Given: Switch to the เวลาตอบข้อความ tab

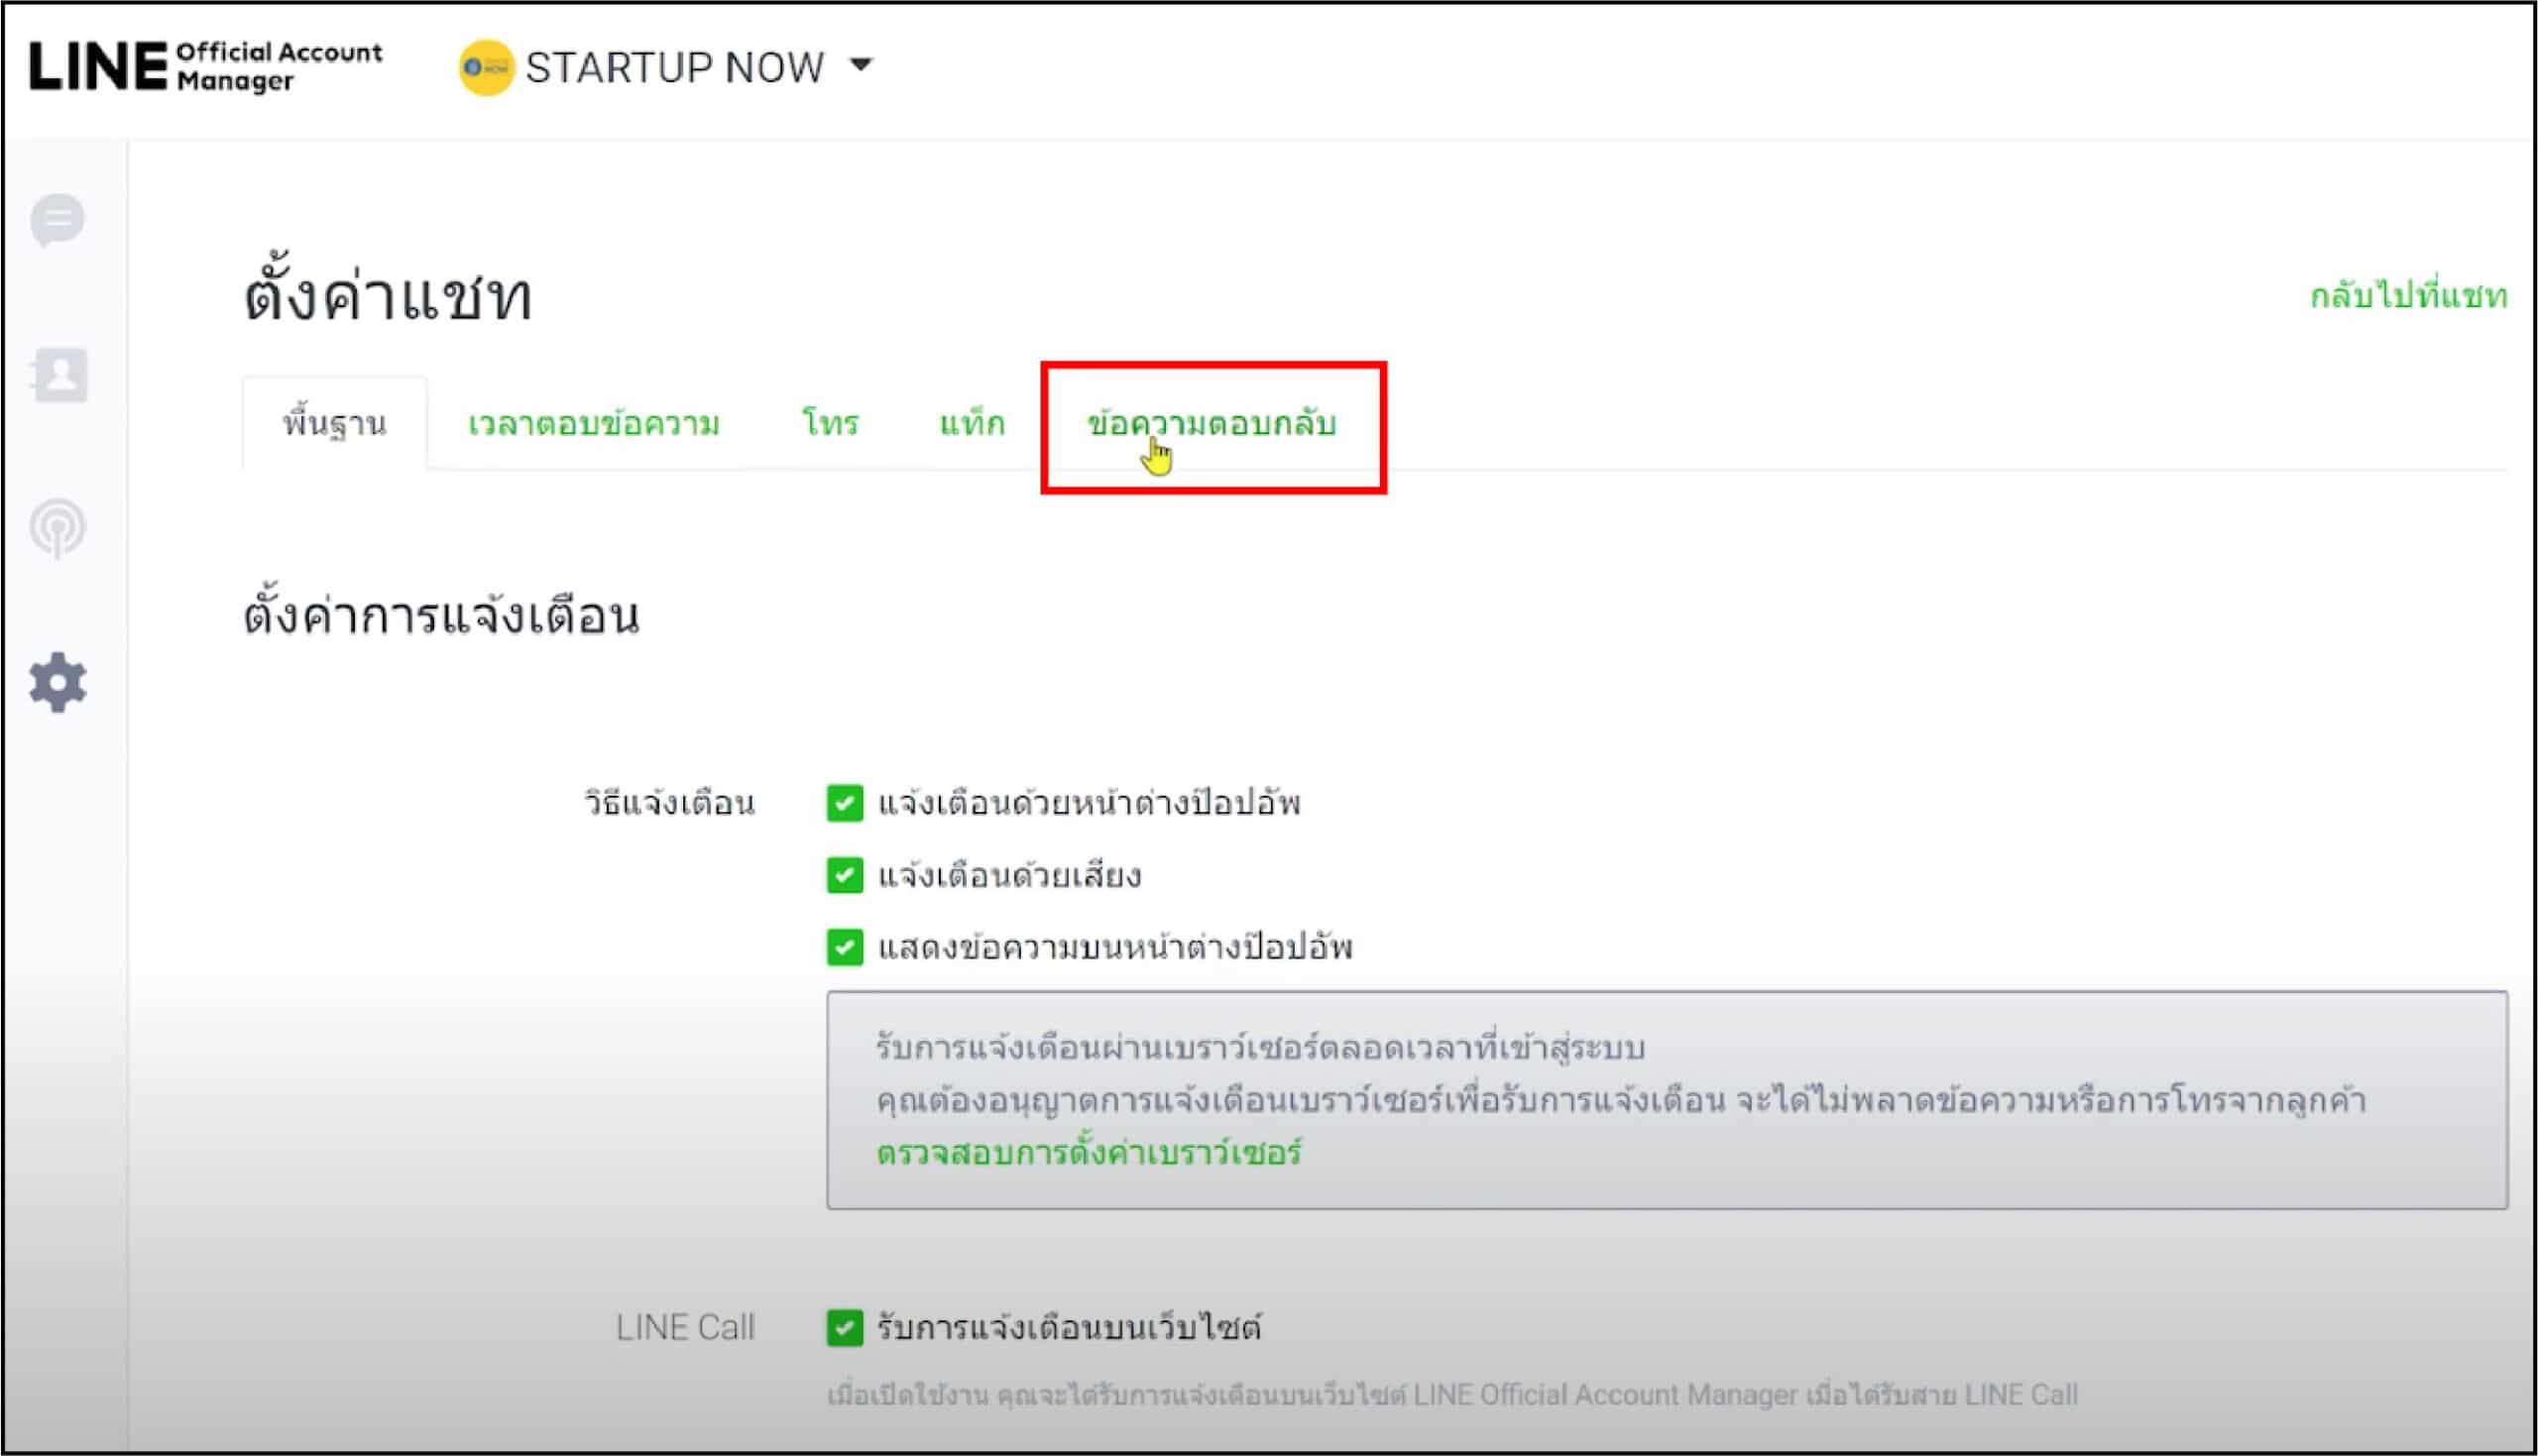Looking at the screenshot, I should pyautogui.click(x=594, y=423).
